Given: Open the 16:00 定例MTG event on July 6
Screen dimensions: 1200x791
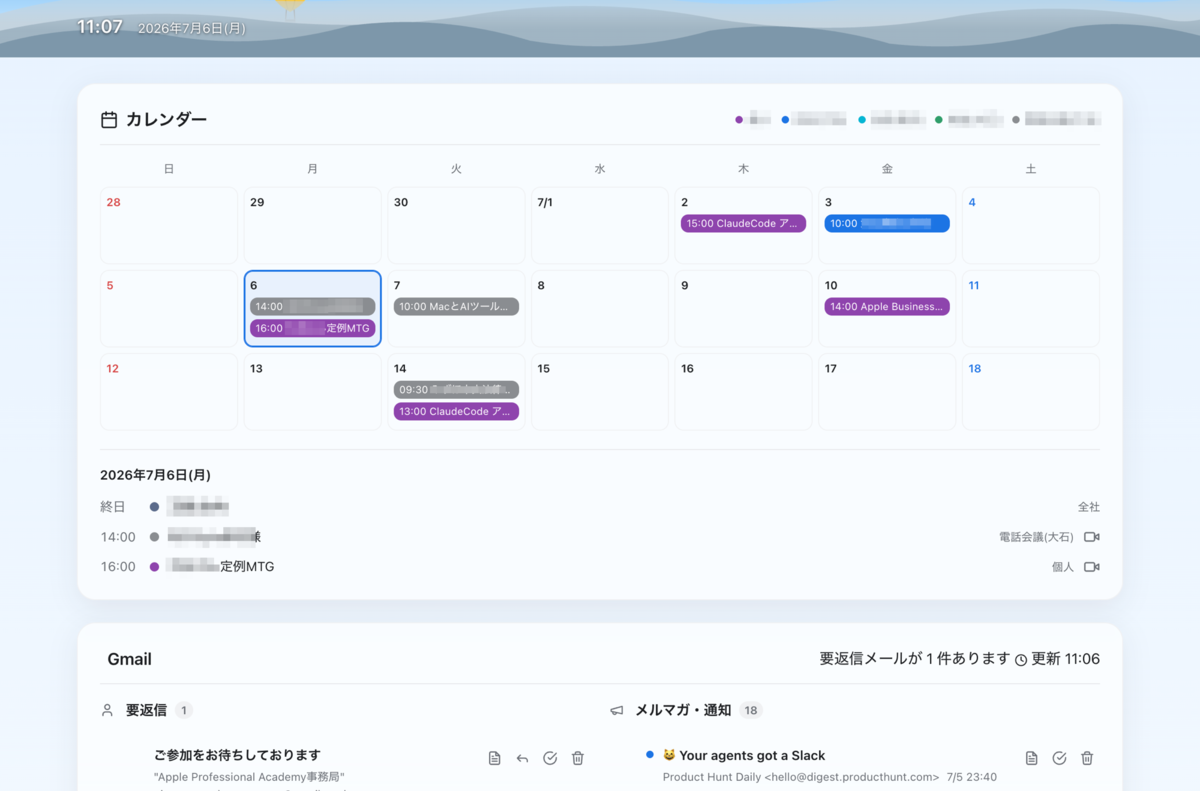Looking at the screenshot, I should click(313, 328).
